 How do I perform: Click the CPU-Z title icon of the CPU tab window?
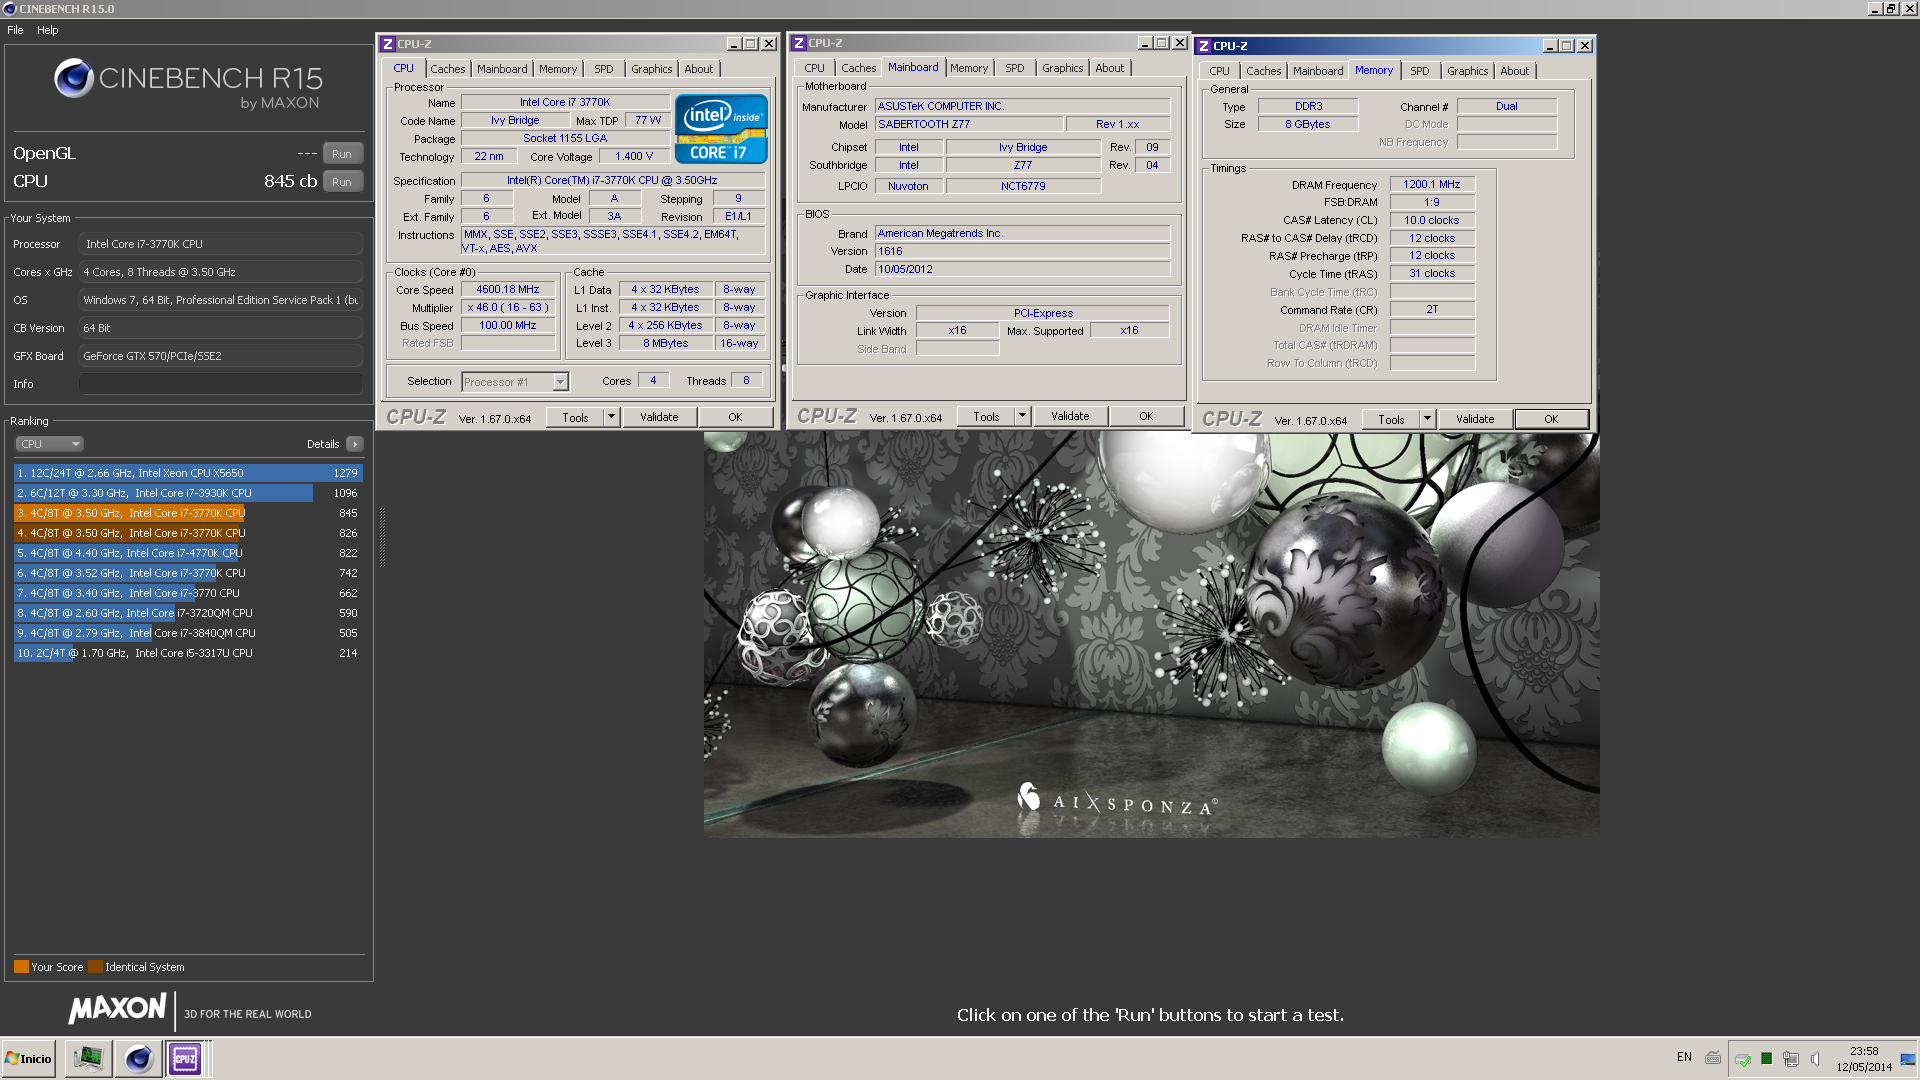coord(388,44)
